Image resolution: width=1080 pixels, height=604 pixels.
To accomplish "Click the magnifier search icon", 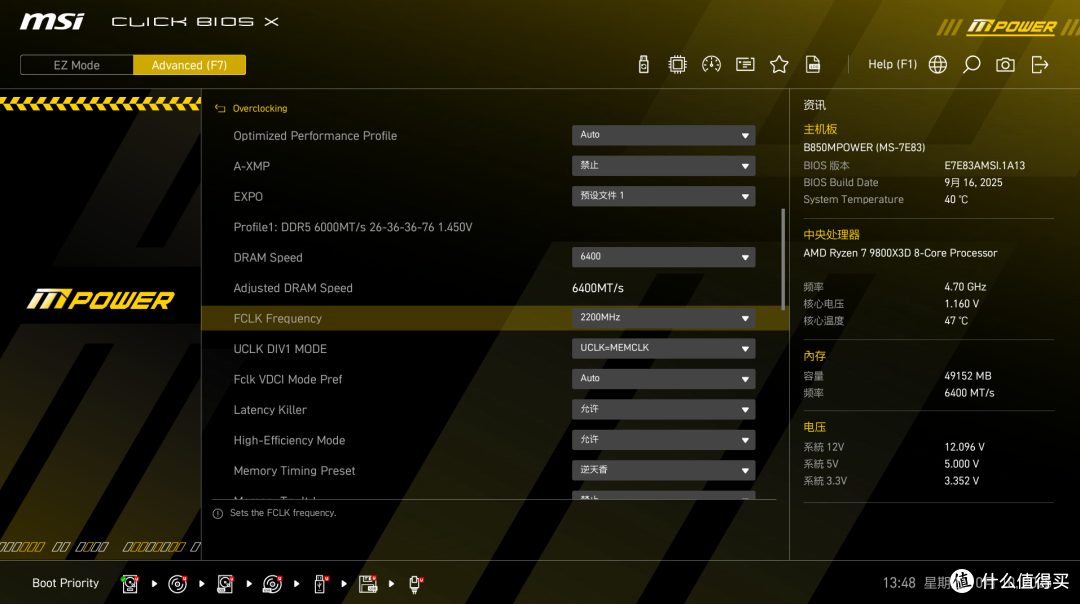I will (971, 65).
